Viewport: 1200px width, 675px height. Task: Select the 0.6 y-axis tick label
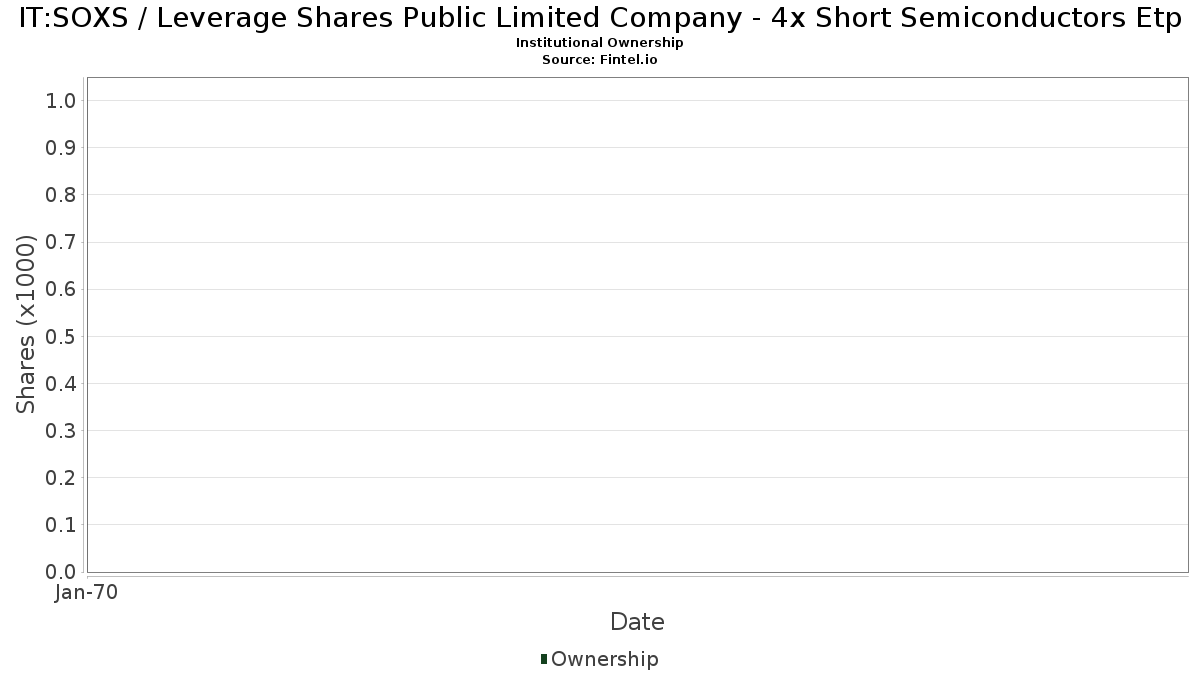61,289
